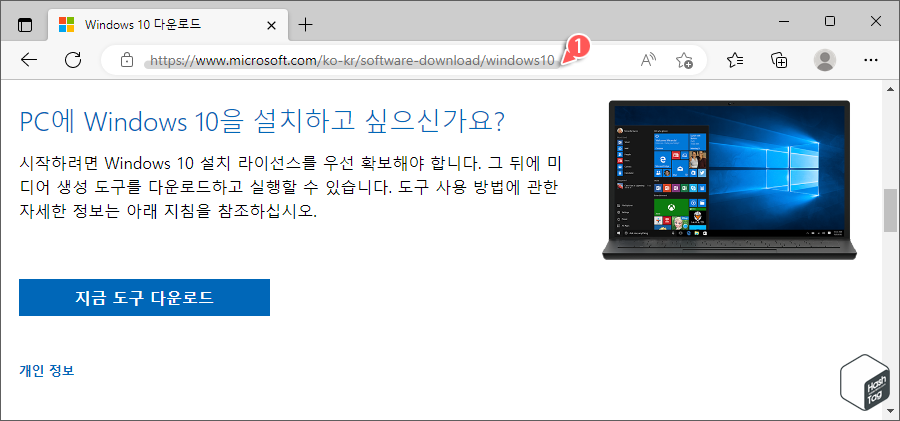Click the vertical scrollbar thumb

(890, 210)
